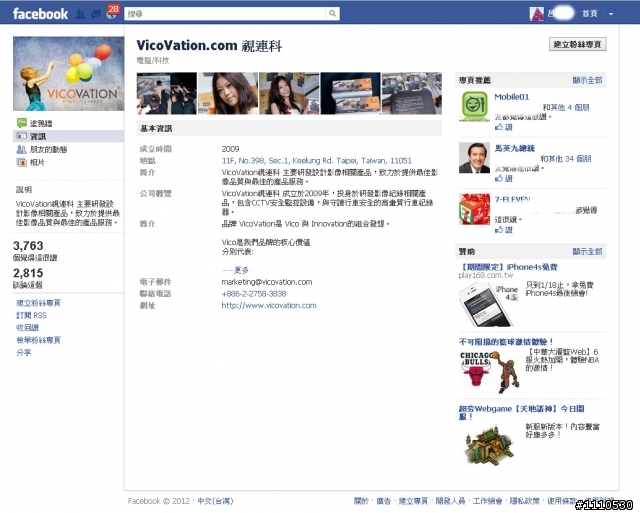Click the 2,815 talking about count
640x513 pixels.
tap(28, 273)
